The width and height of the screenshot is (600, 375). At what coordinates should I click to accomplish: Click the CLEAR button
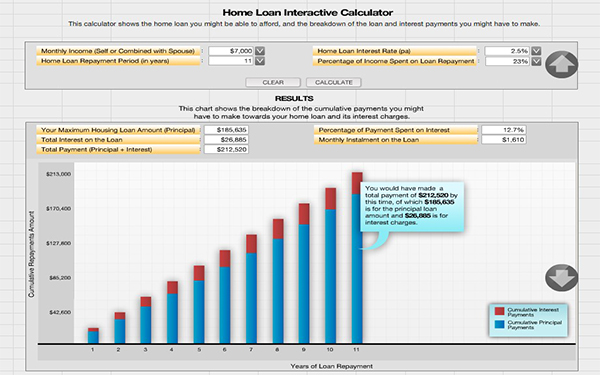point(273,82)
